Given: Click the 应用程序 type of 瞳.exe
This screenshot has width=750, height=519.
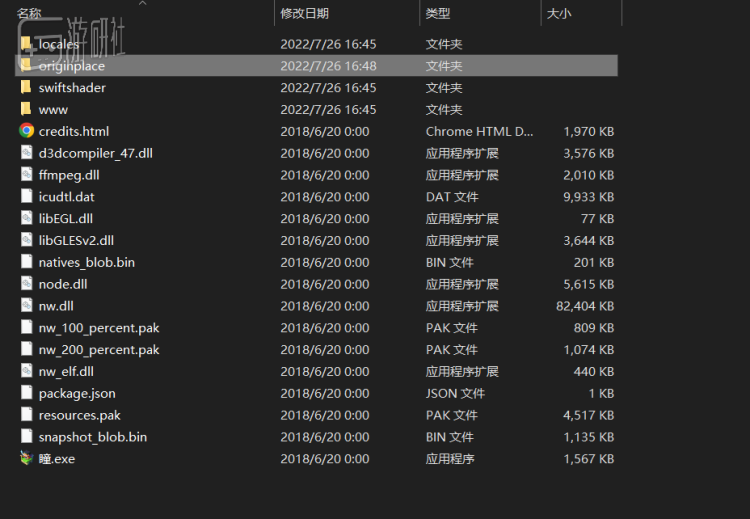Looking at the screenshot, I should click(450, 459).
